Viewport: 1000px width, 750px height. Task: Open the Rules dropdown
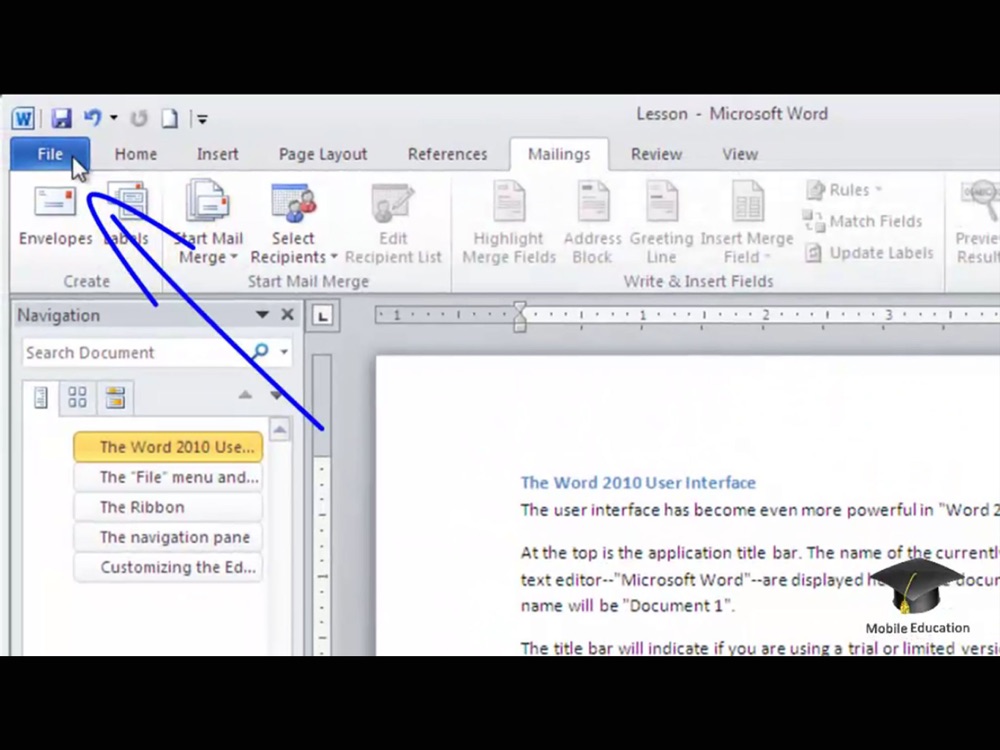click(844, 190)
